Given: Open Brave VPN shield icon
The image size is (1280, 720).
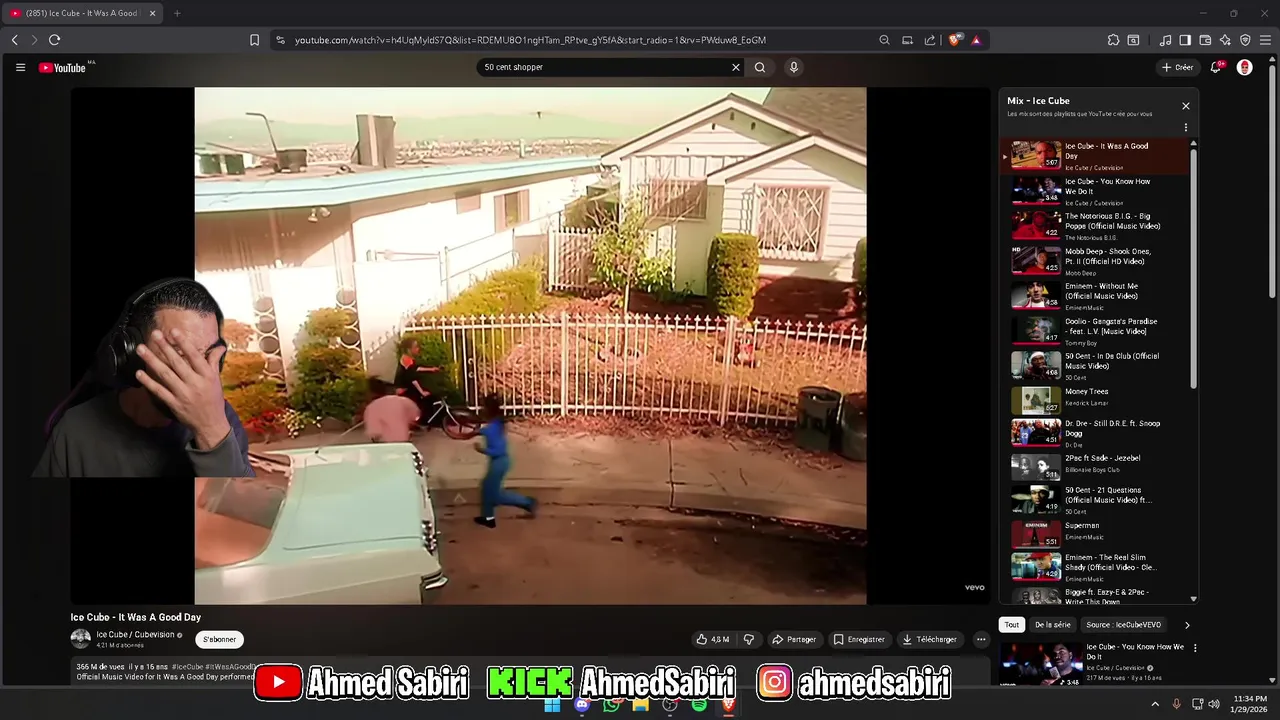Looking at the screenshot, I should click(x=1245, y=40).
